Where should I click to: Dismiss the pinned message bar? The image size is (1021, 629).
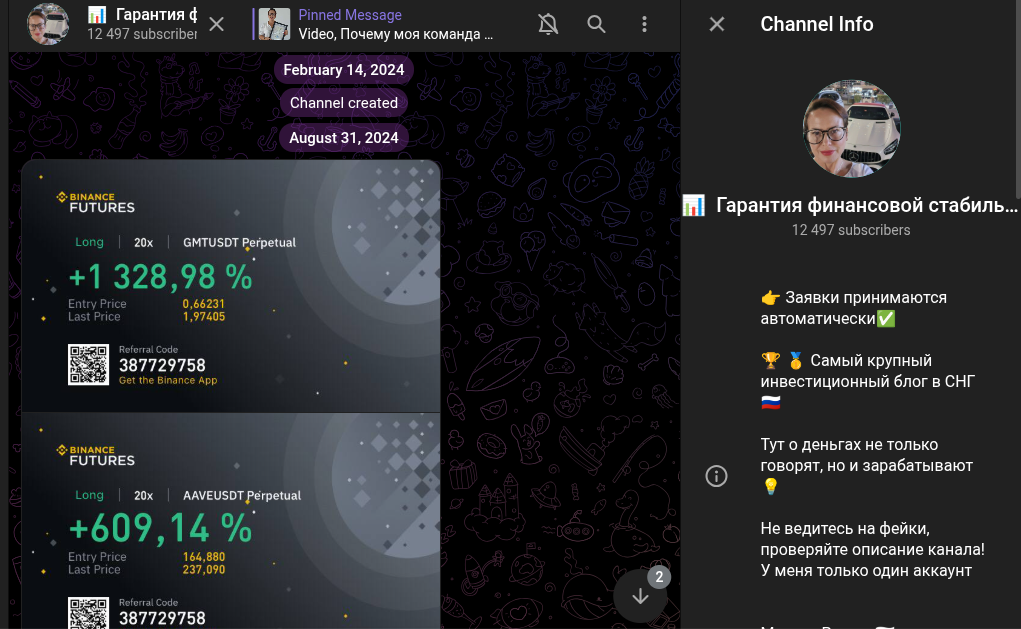(217, 24)
